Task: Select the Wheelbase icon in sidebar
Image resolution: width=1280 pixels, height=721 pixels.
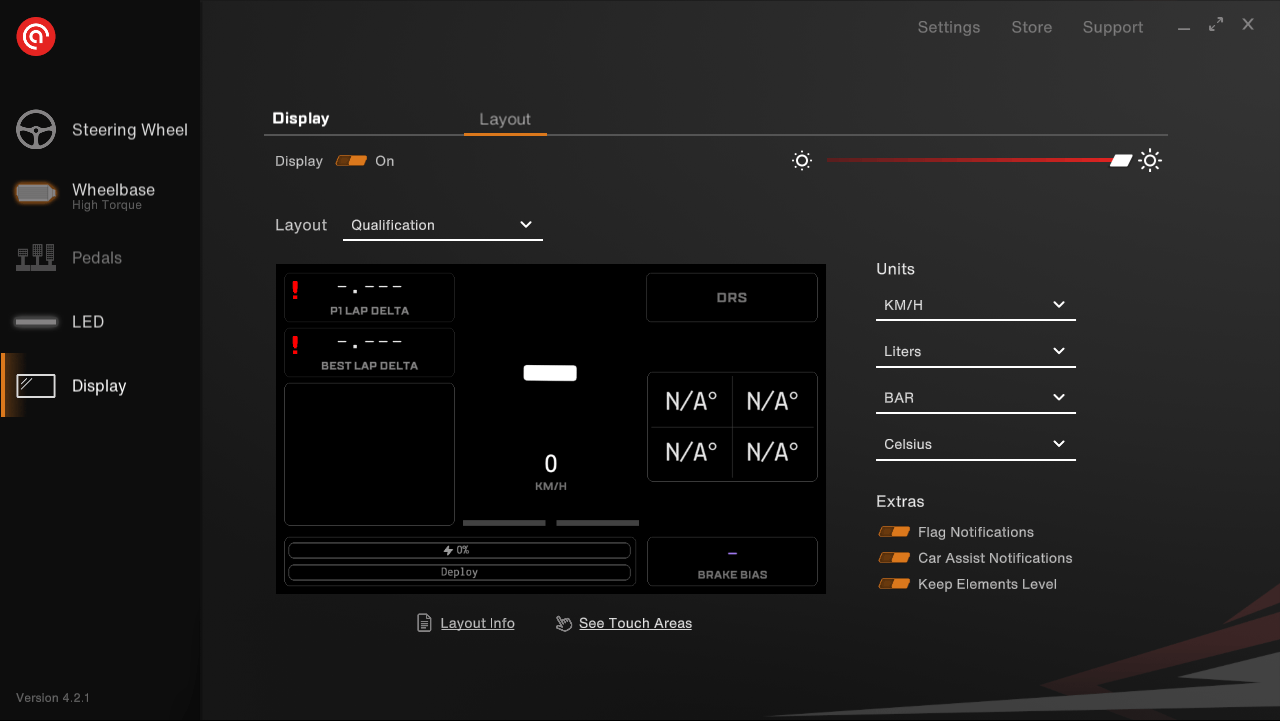Action: [36, 193]
